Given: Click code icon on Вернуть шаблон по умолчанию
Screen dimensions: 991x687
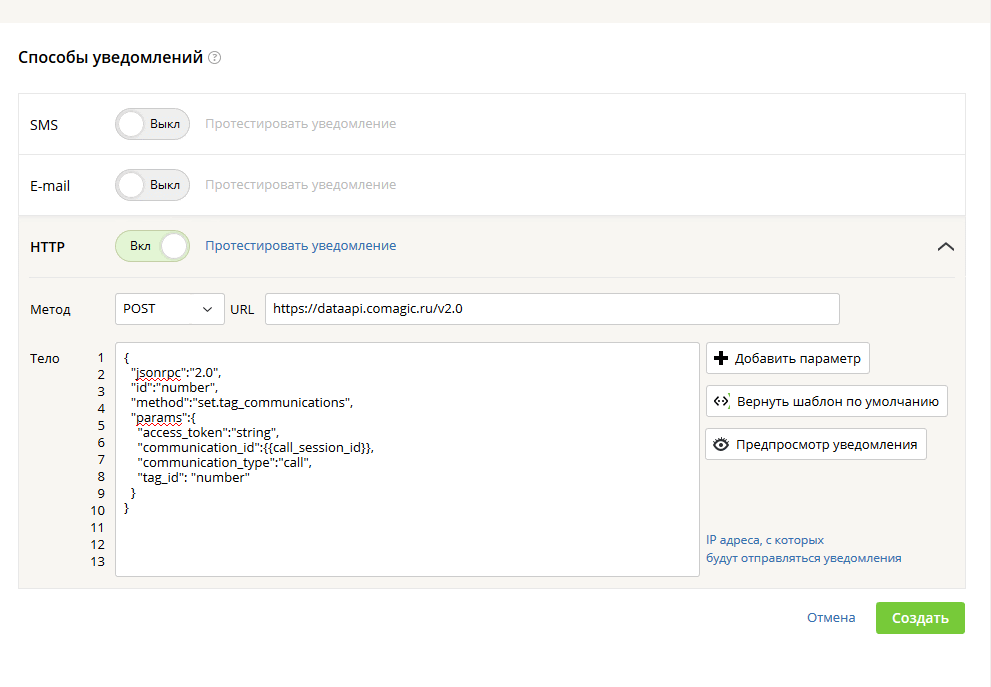Looking at the screenshot, I should coord(722,401).
